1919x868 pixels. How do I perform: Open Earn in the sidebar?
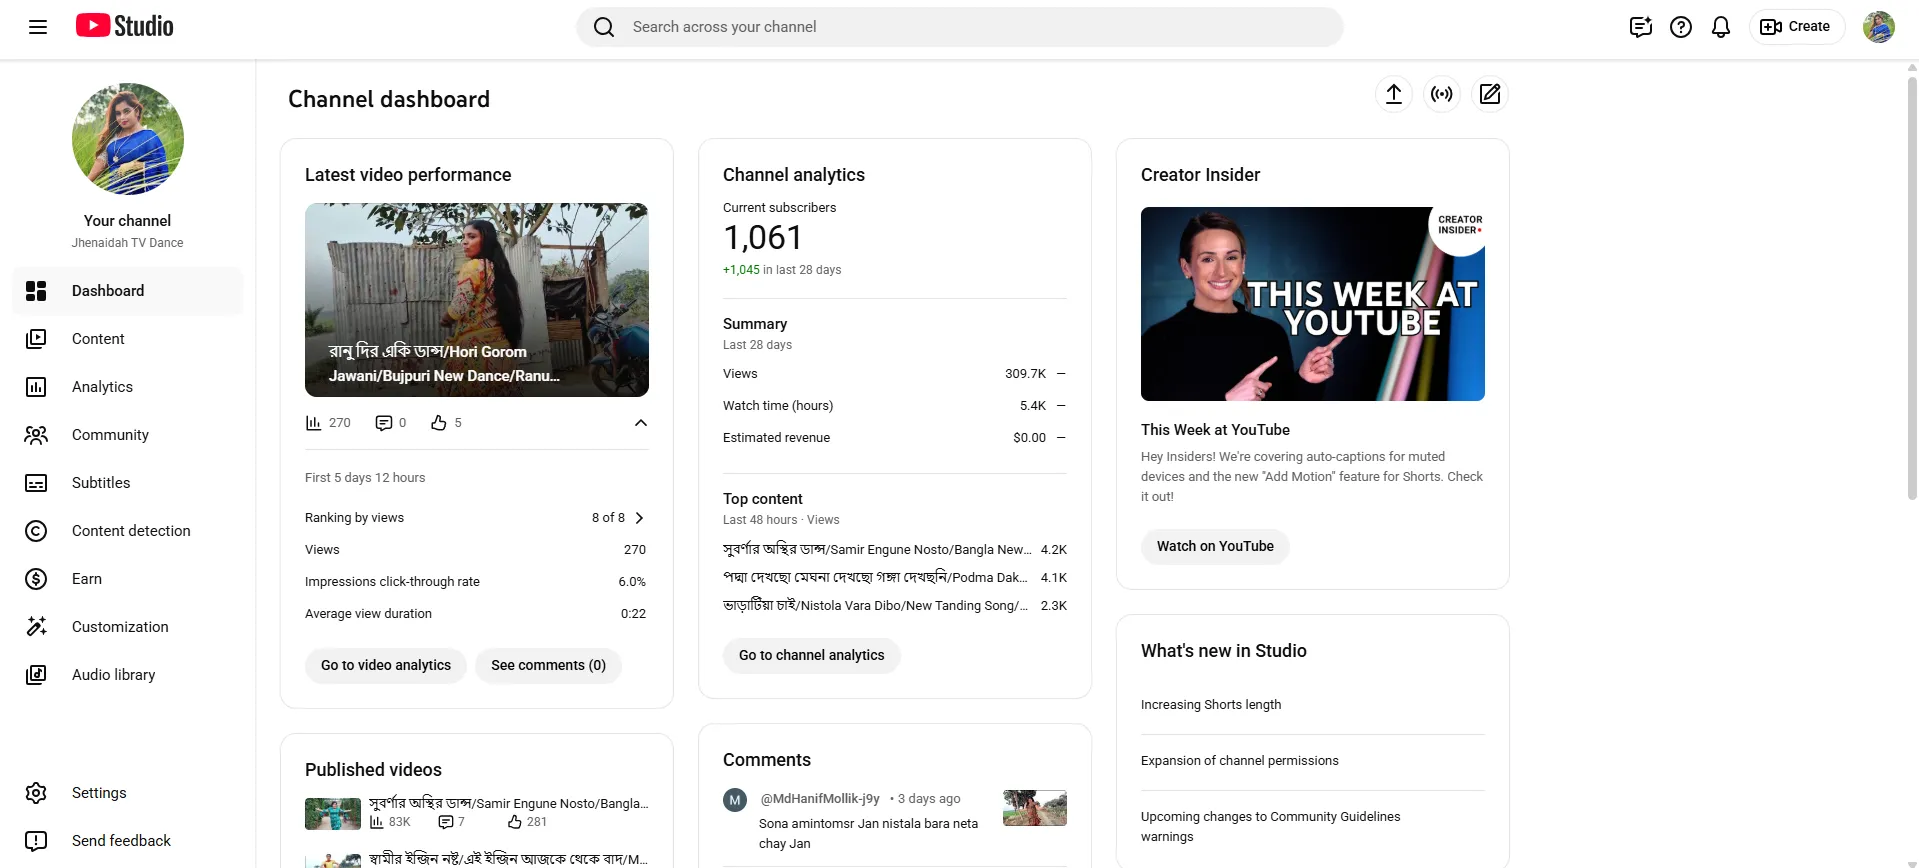(128, 579)
